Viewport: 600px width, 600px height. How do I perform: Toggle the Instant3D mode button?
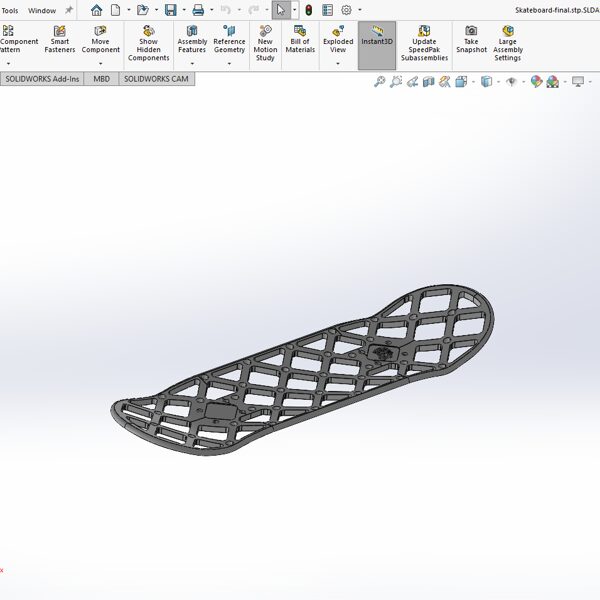377,45
